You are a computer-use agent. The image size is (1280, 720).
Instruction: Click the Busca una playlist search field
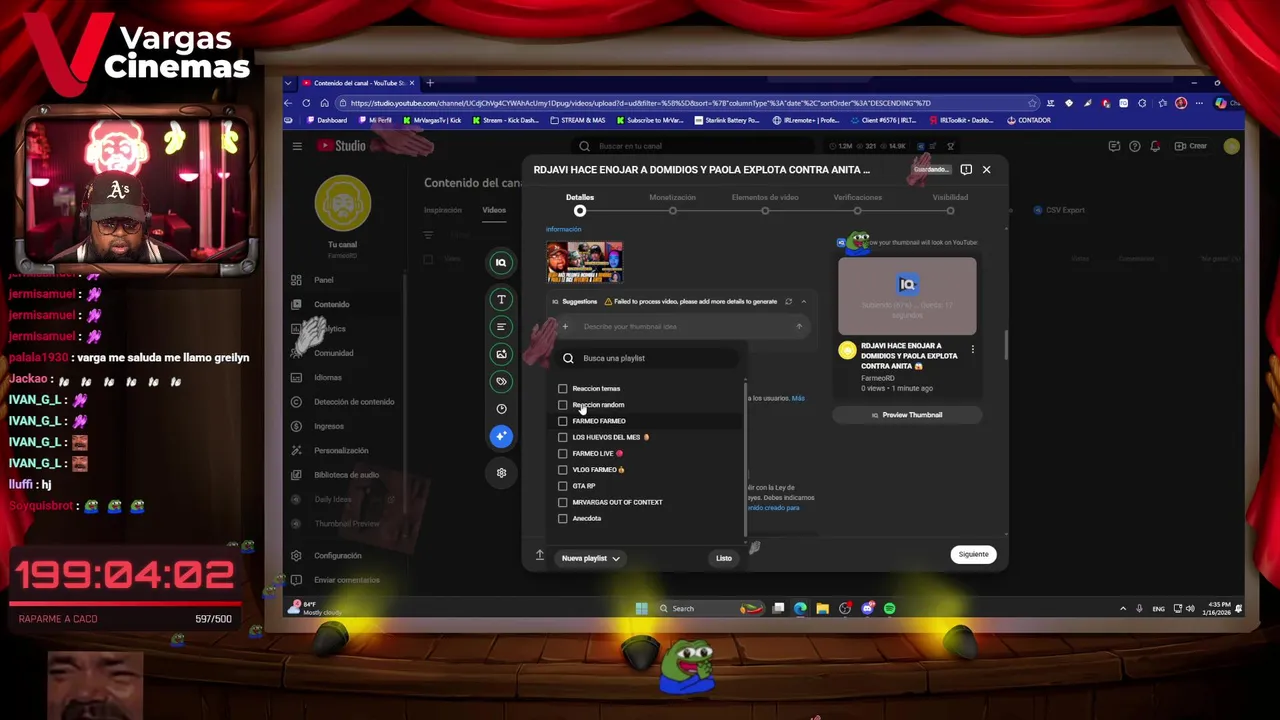pyautogui.click(x=648, y=358)
